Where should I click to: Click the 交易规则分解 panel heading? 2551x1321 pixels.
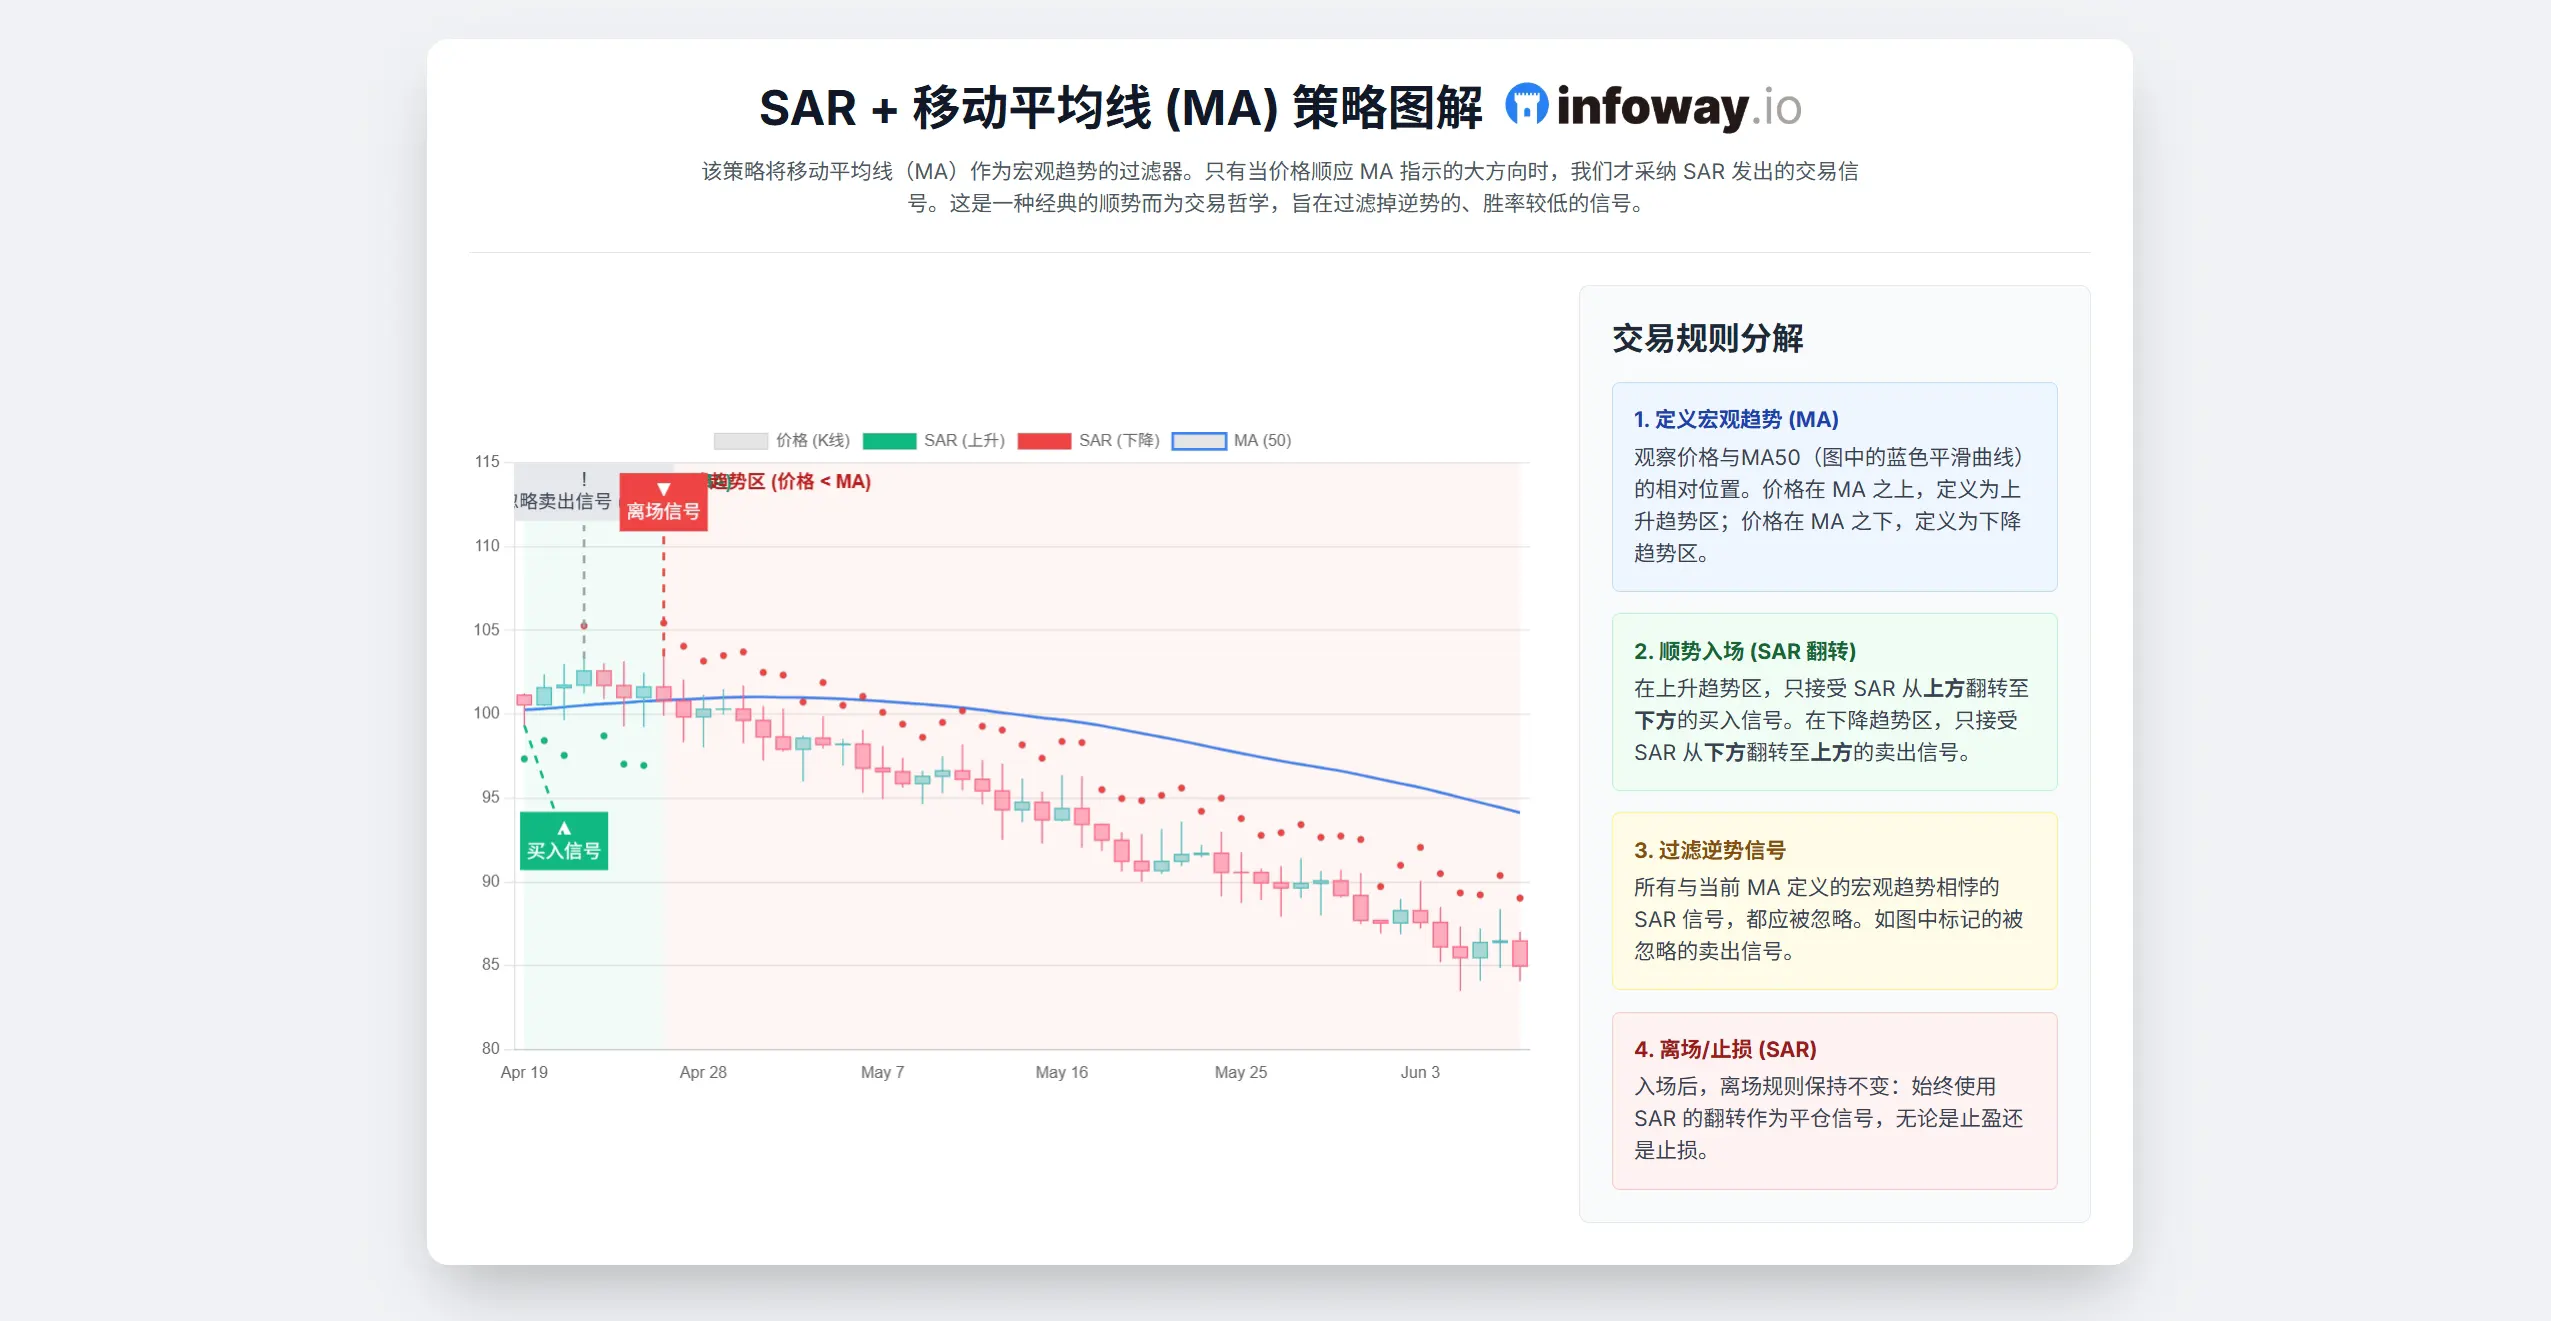click(x=1707, y=339)
